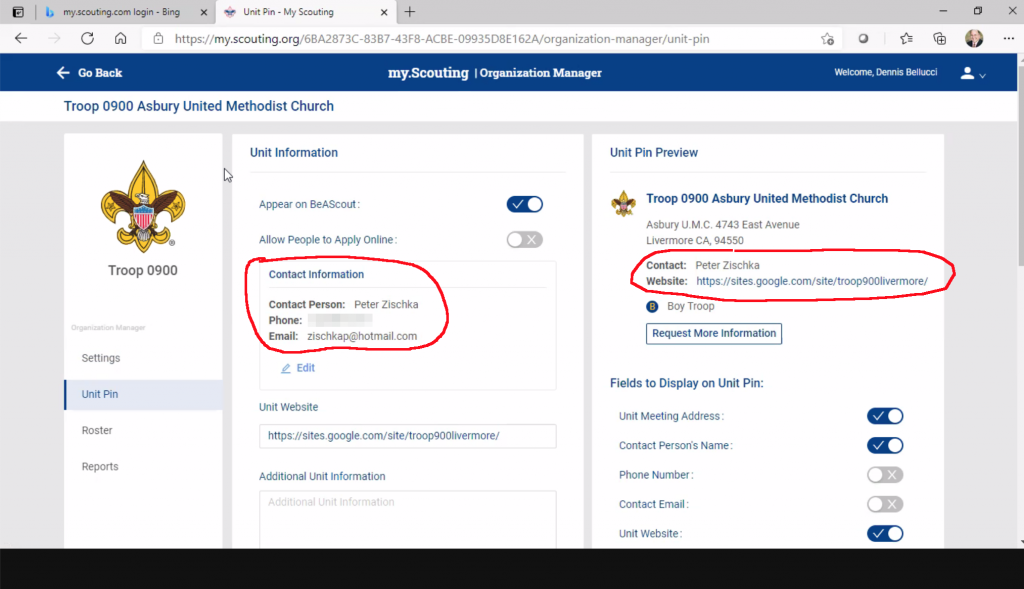The height and width of the screenshot is (589, 1024).
Task: Click the Unit Website input field
Action: 407,436
